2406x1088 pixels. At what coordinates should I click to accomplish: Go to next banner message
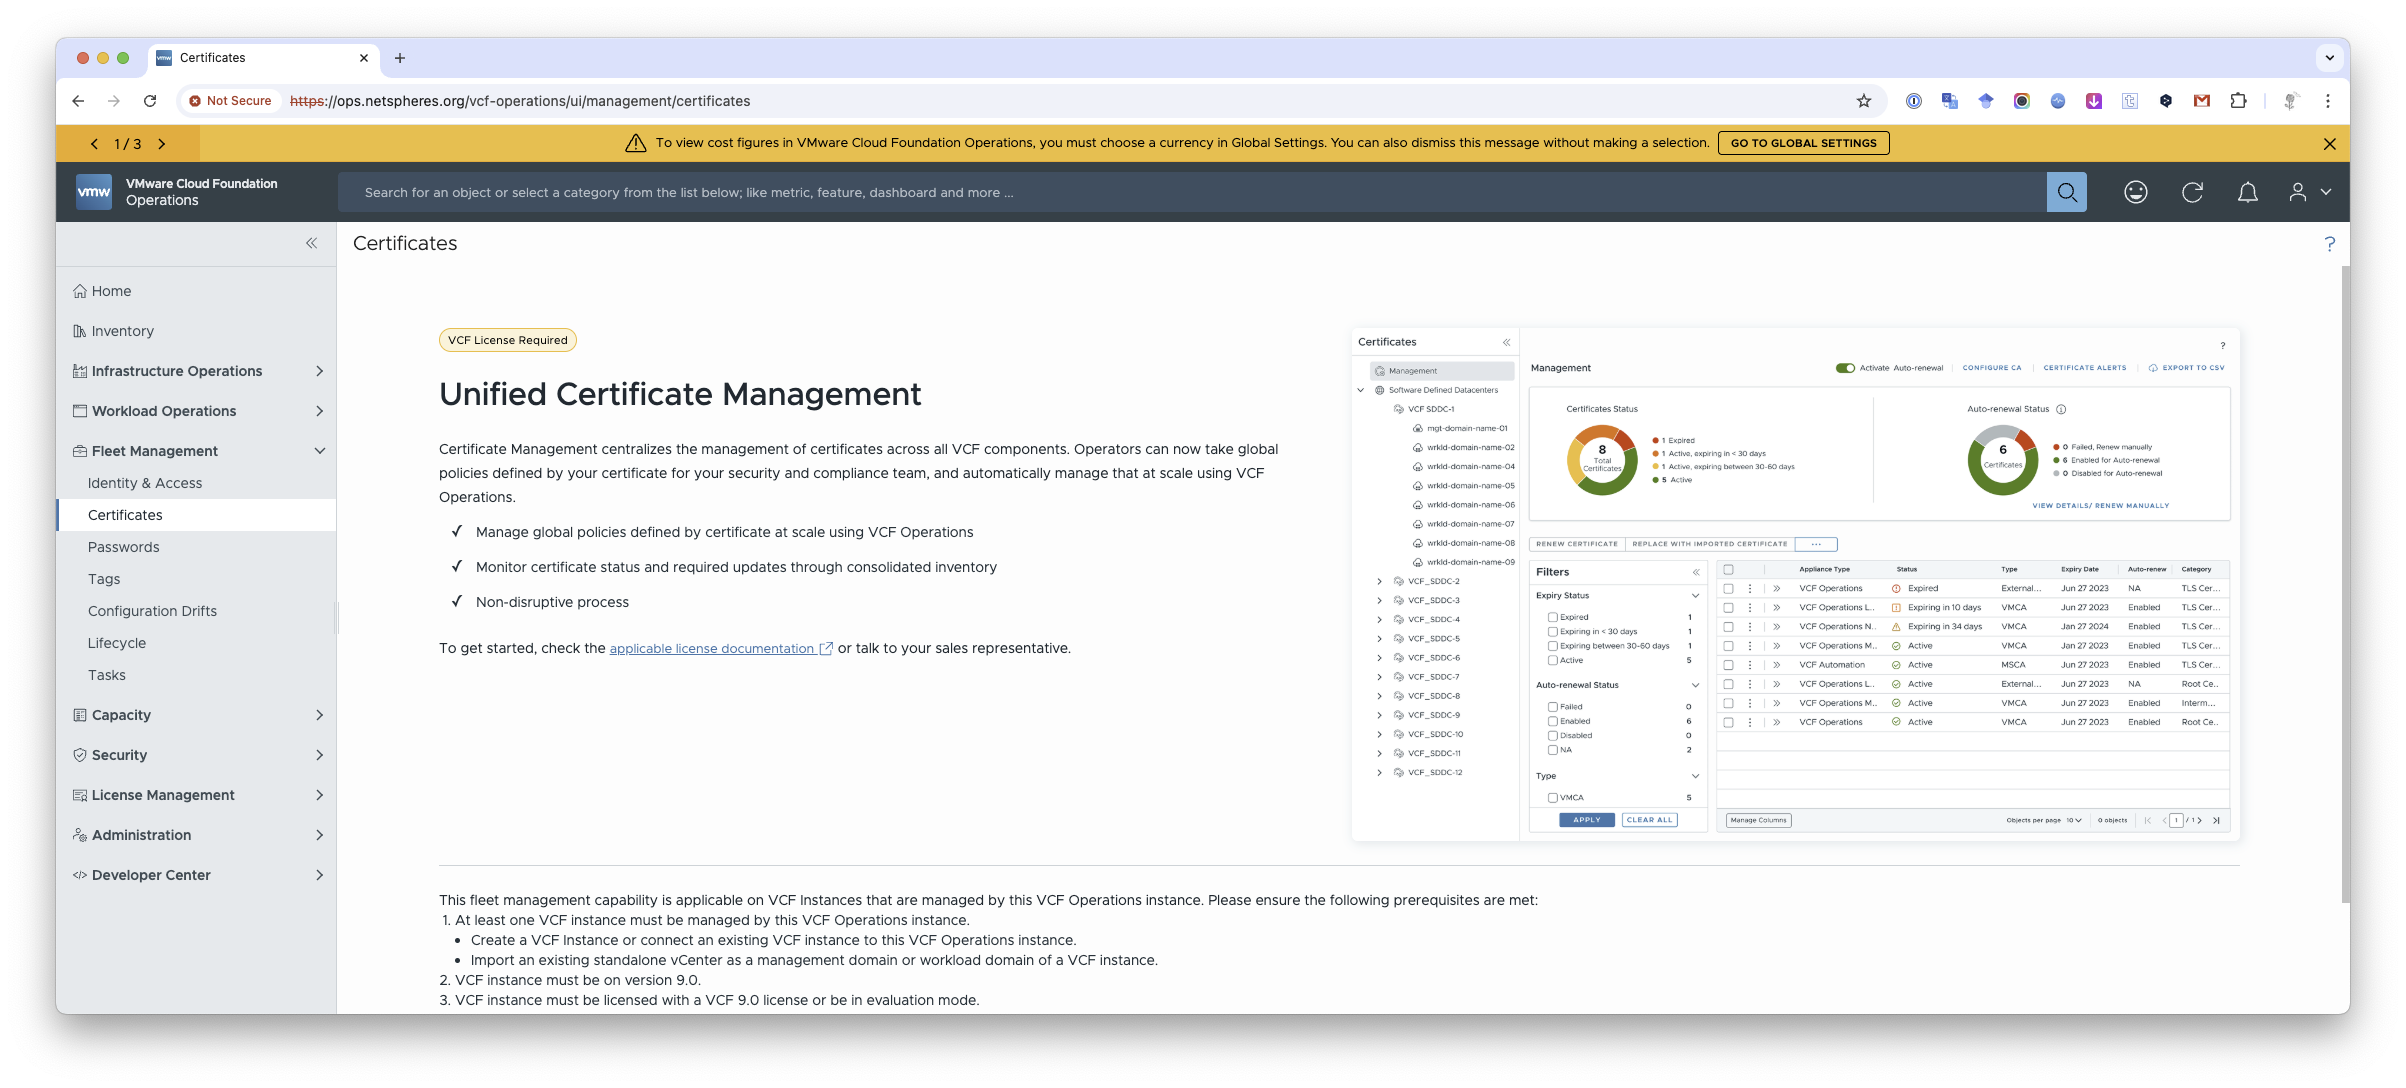[162, 144]
